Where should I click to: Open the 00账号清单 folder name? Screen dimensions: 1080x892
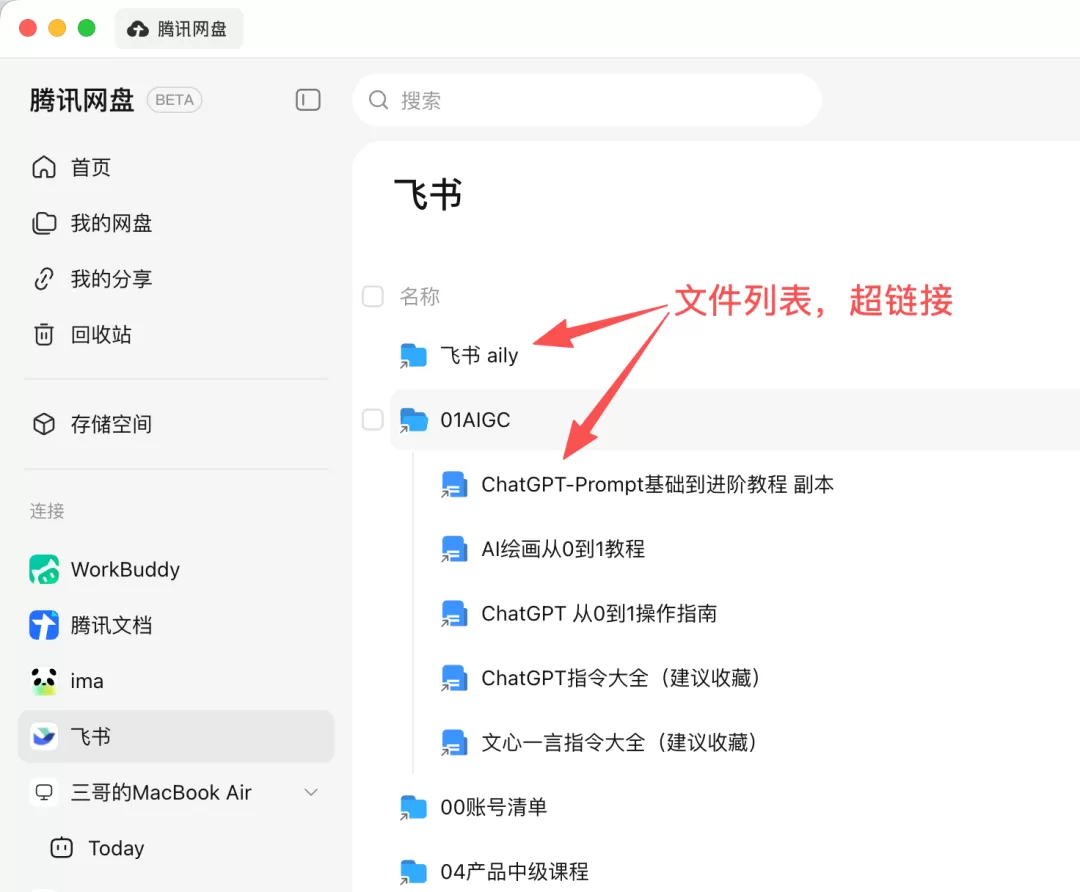(494, 807)
